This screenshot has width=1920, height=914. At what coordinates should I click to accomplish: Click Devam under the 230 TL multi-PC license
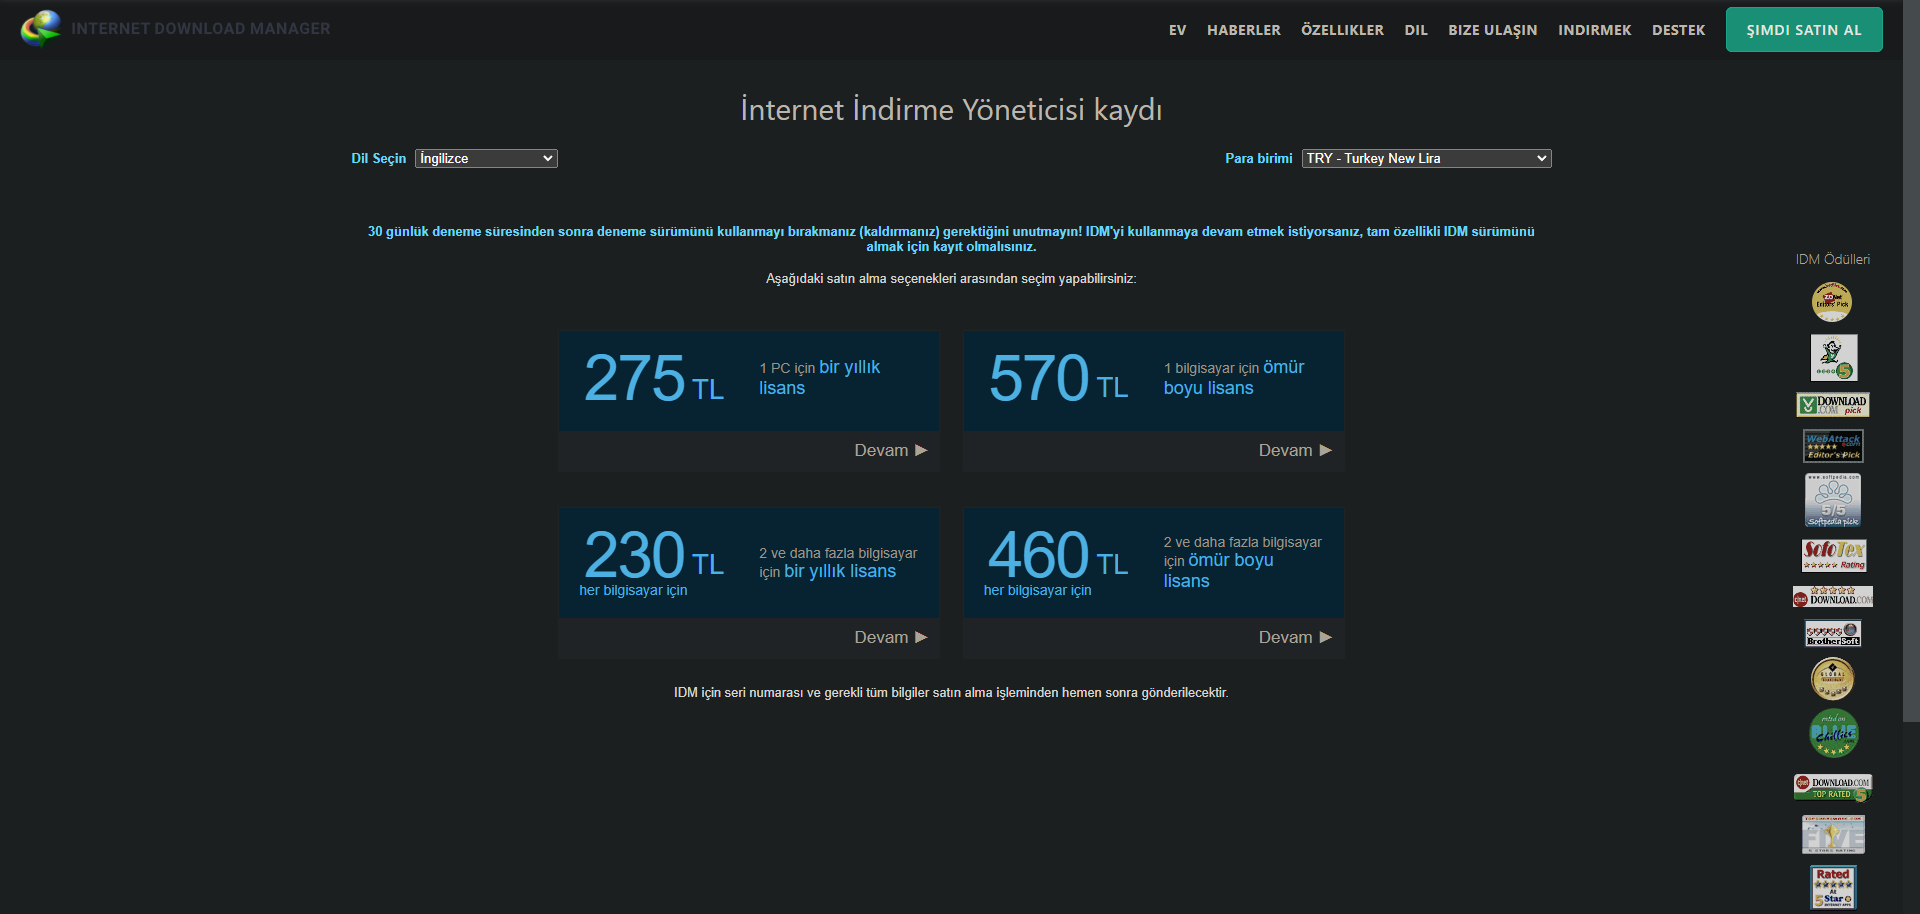[x=891, y=637]
